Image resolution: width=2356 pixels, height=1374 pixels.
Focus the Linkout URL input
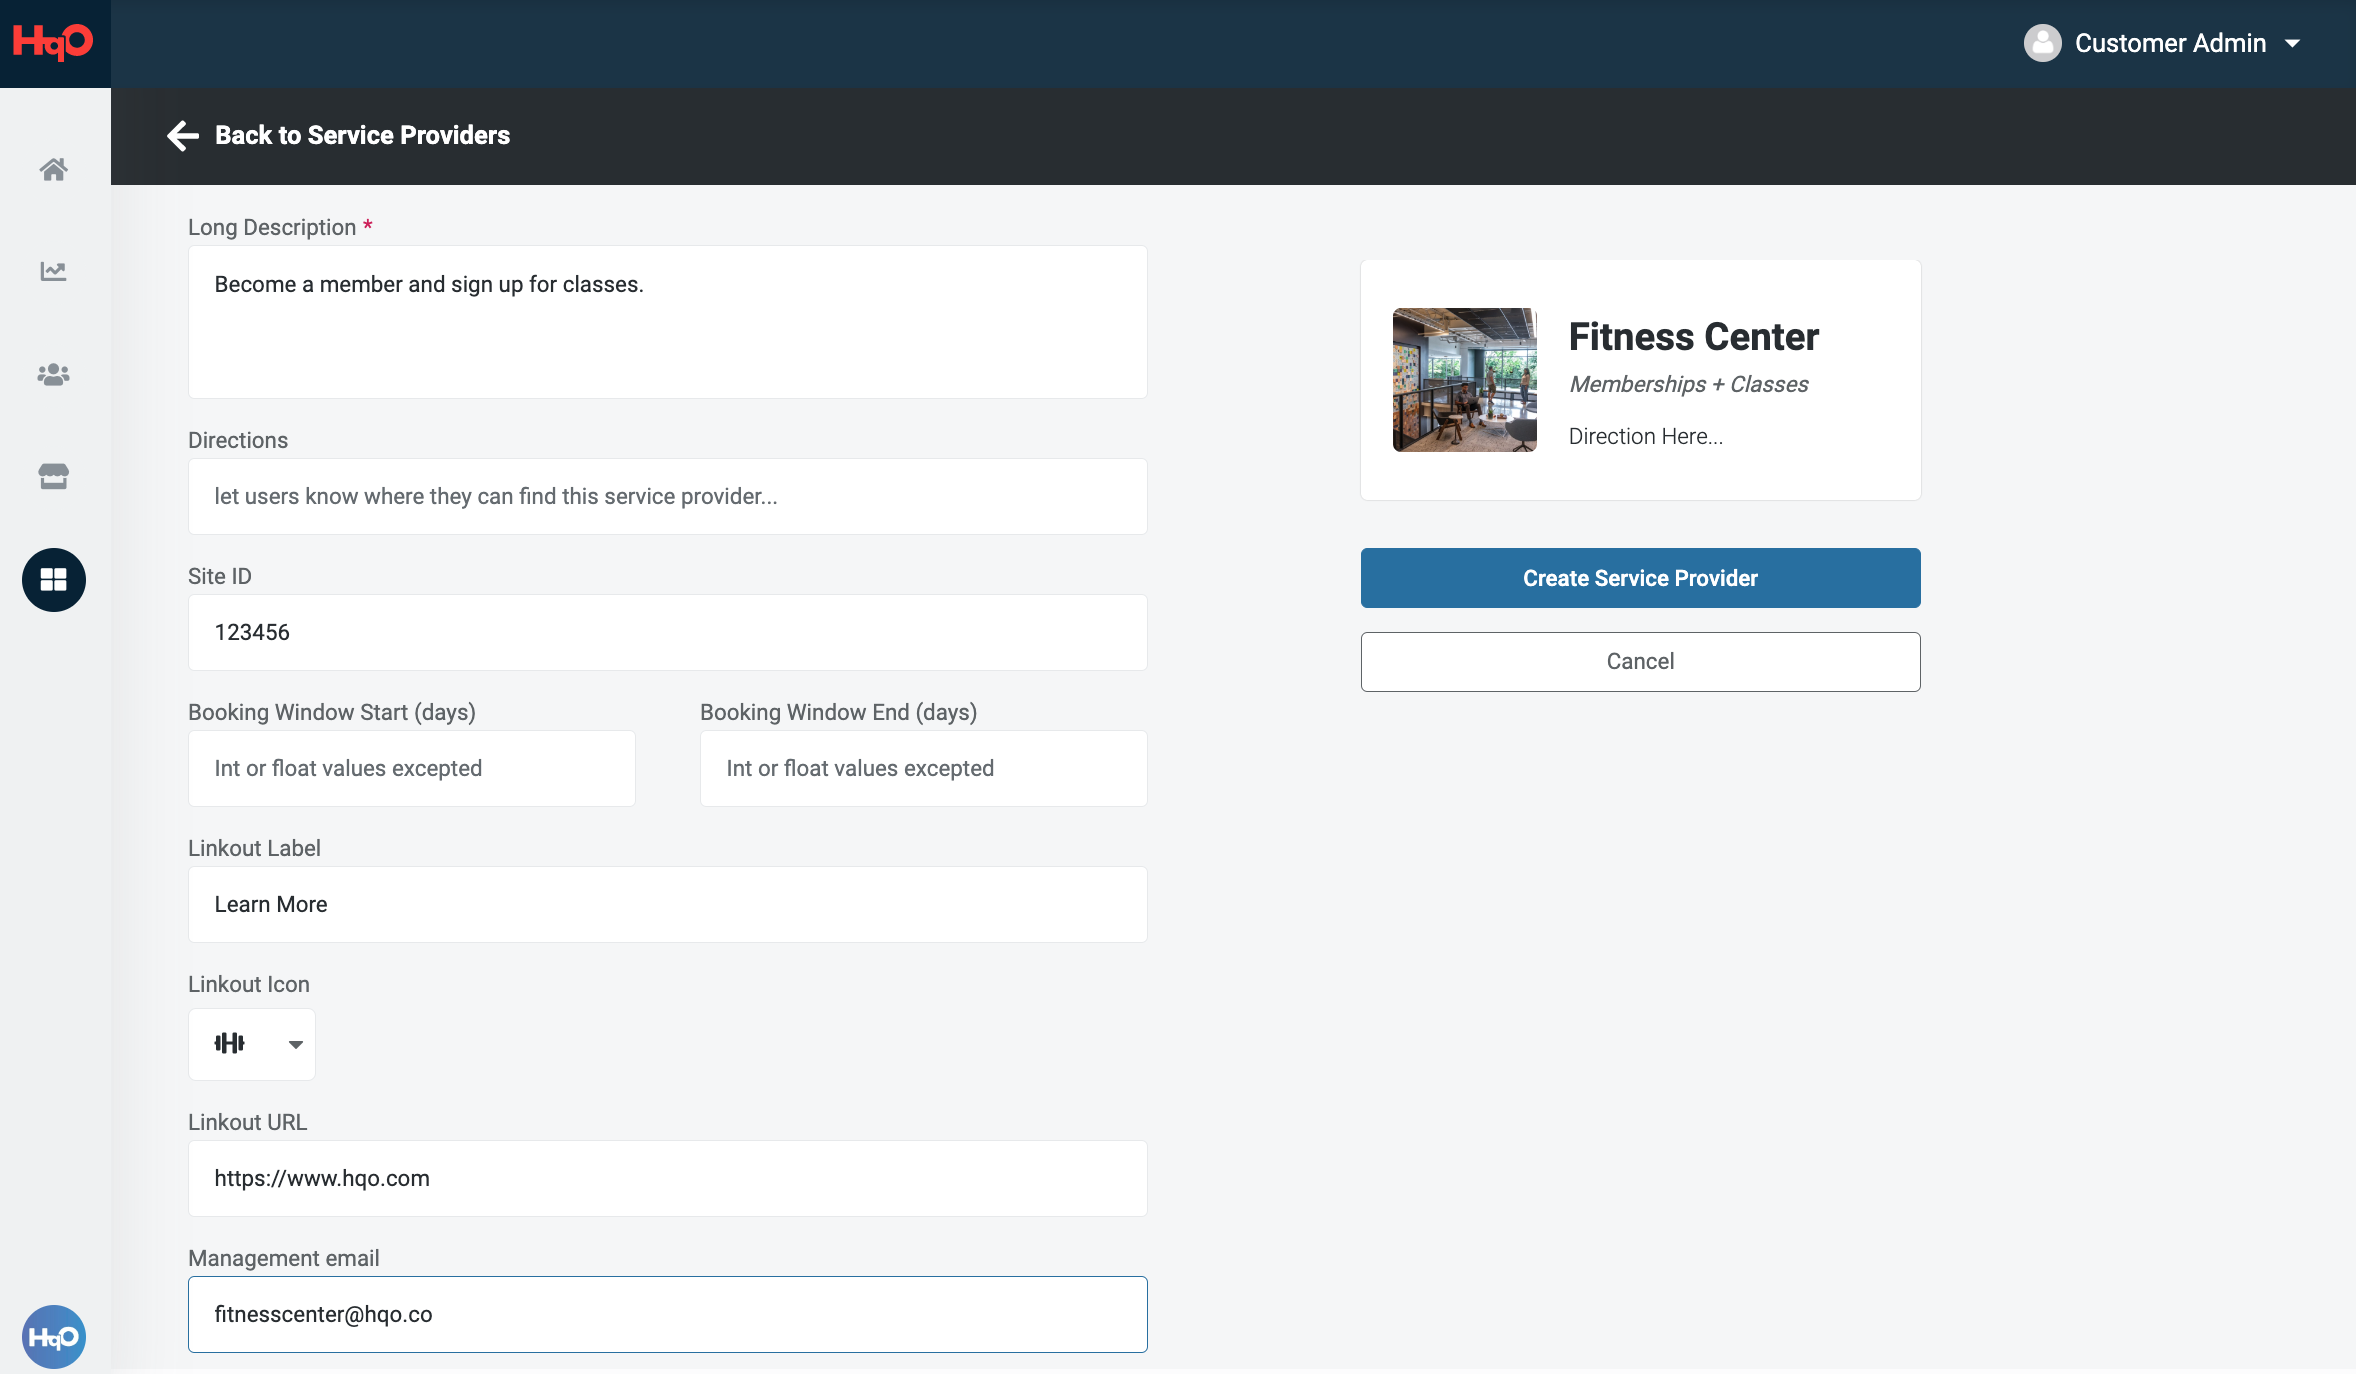pyautogui.click(x=667, y=1178)
